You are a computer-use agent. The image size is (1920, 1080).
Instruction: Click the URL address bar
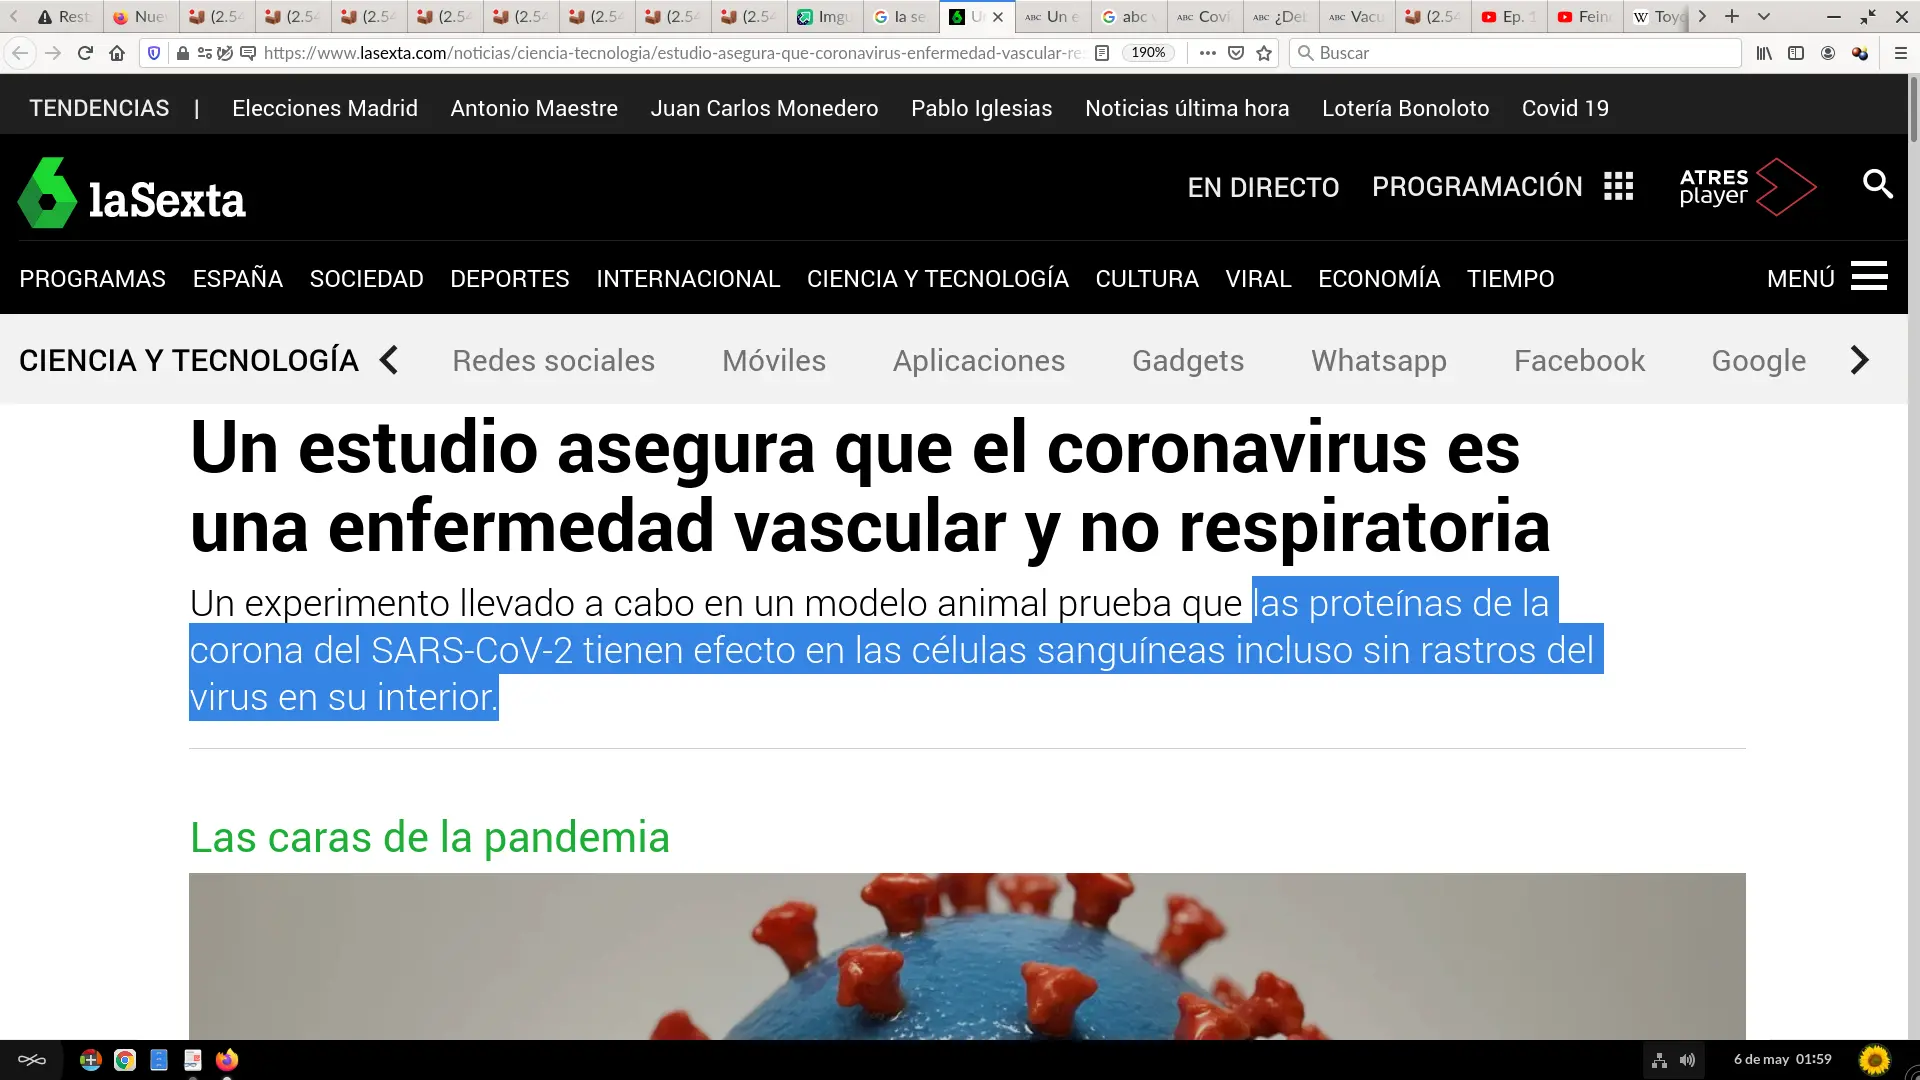pos(672,53)
